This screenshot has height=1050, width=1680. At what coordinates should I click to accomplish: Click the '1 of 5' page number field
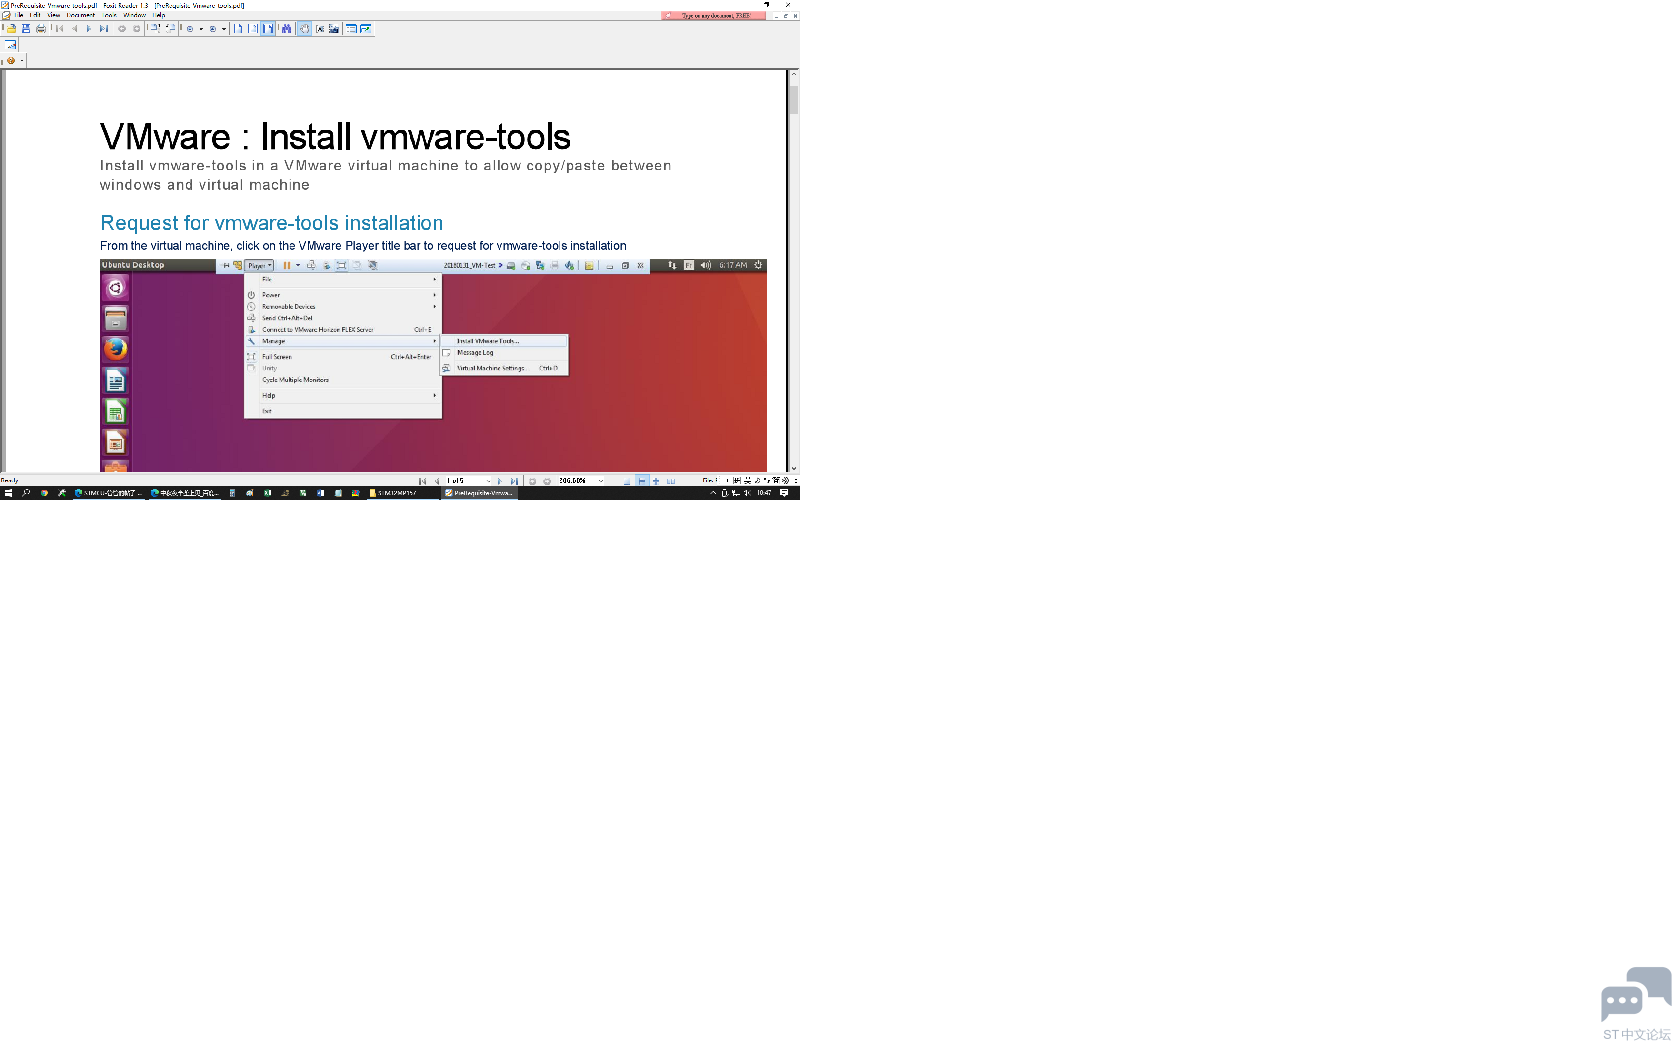465,481
